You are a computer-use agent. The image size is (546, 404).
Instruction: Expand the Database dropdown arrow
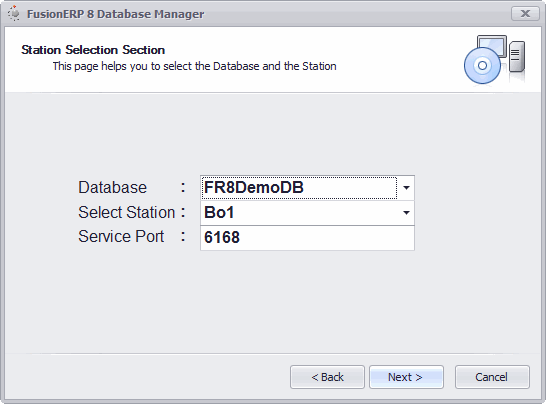point(406,188)
